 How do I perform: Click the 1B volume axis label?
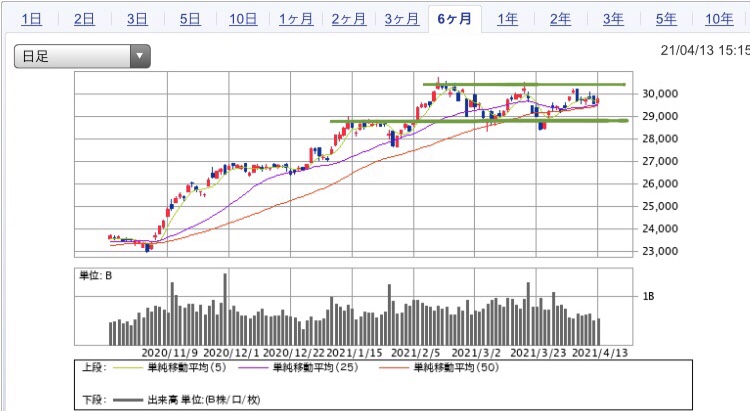[648, 297]
